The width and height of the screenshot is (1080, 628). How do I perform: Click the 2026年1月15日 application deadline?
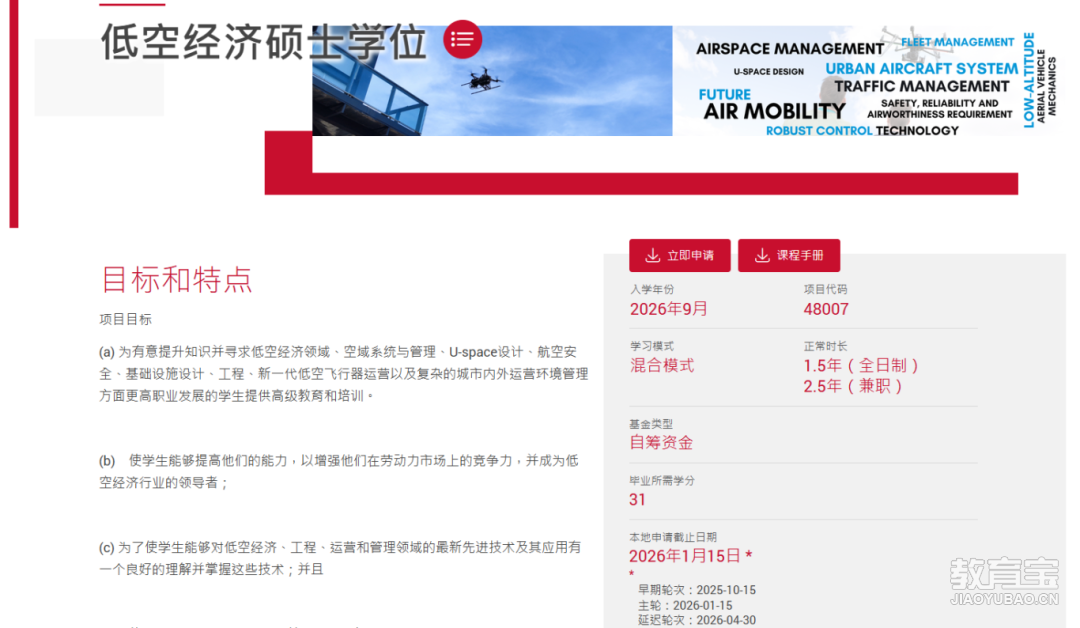[685, 556]
